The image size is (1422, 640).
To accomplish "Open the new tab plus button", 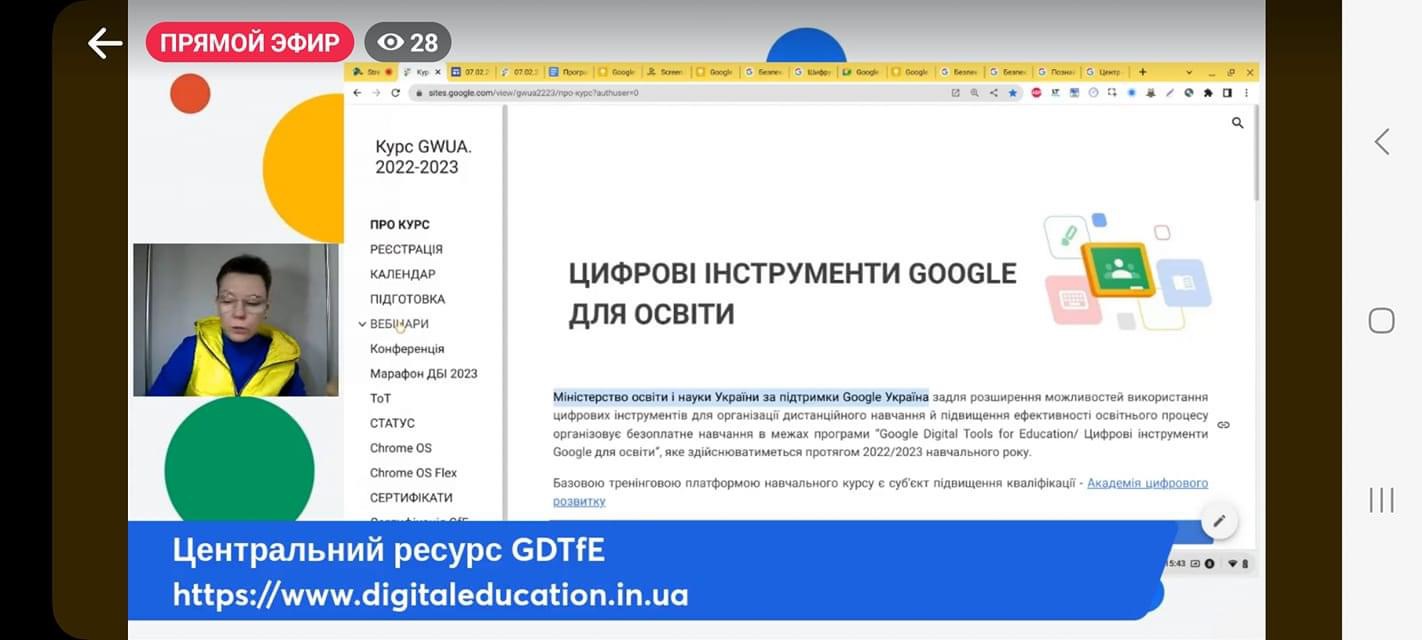I will 1143,72.
